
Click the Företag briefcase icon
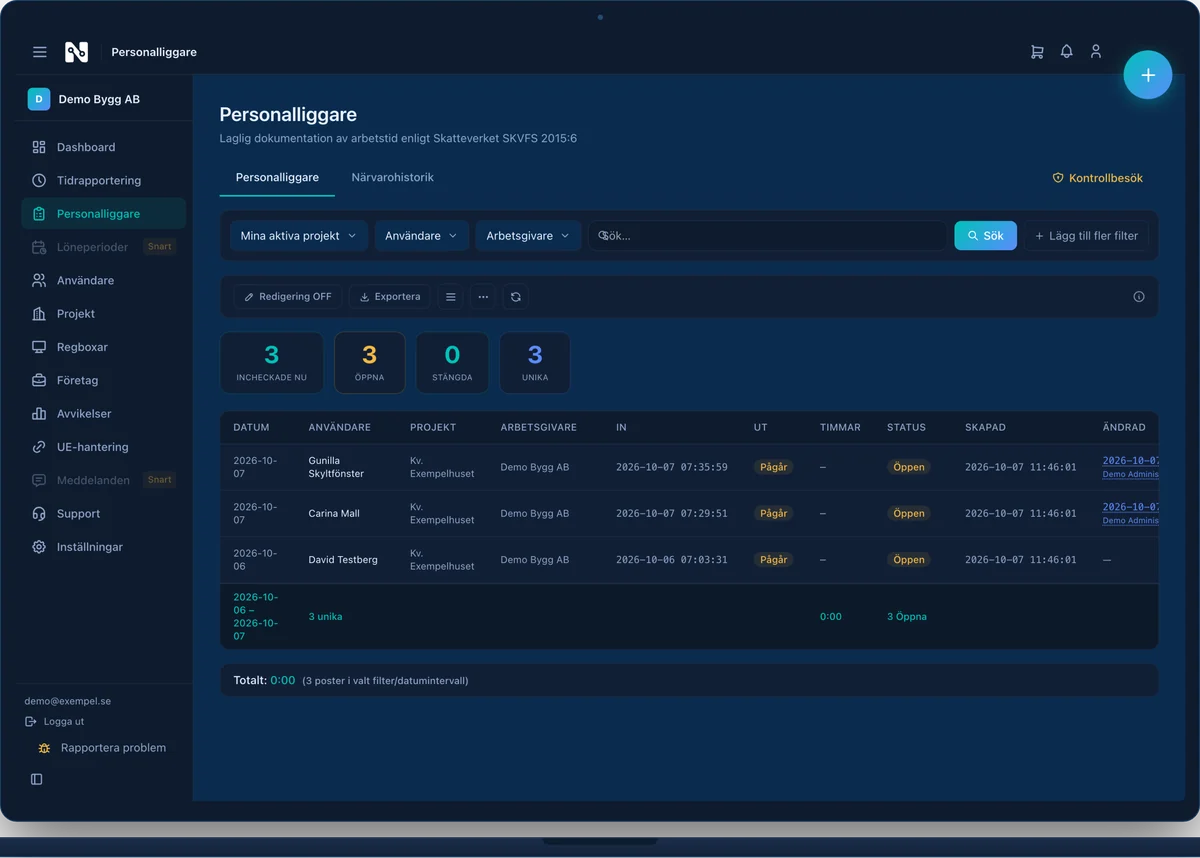(x=39, y=380)
